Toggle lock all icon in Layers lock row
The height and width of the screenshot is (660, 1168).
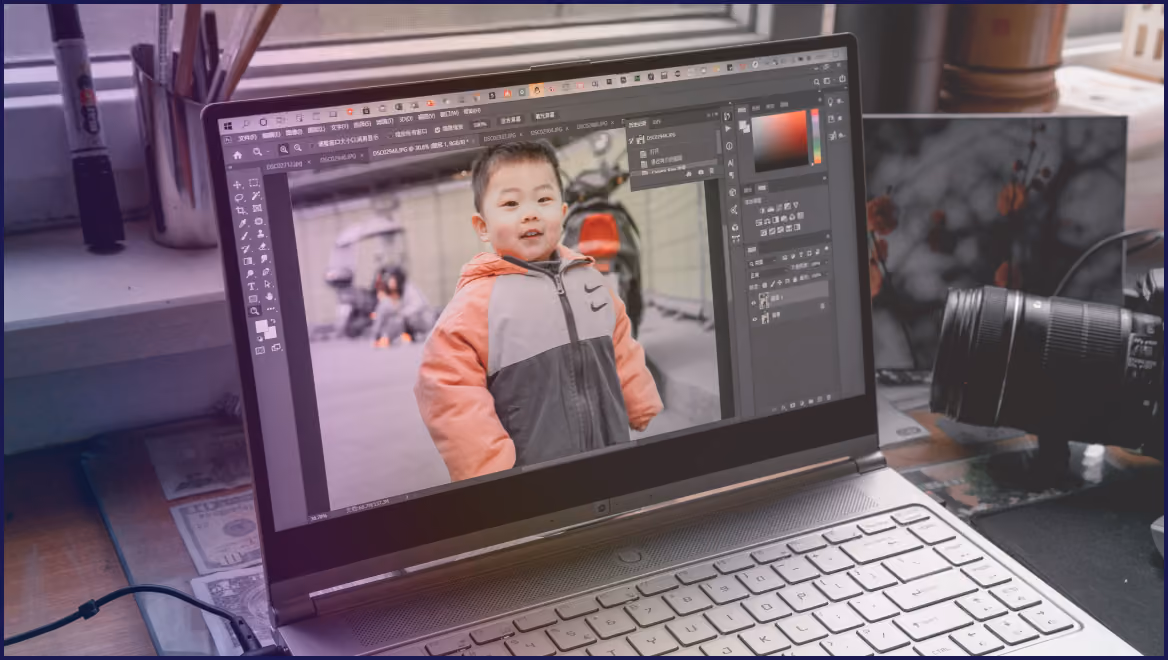pyautogui.click(x=795, y=279)
